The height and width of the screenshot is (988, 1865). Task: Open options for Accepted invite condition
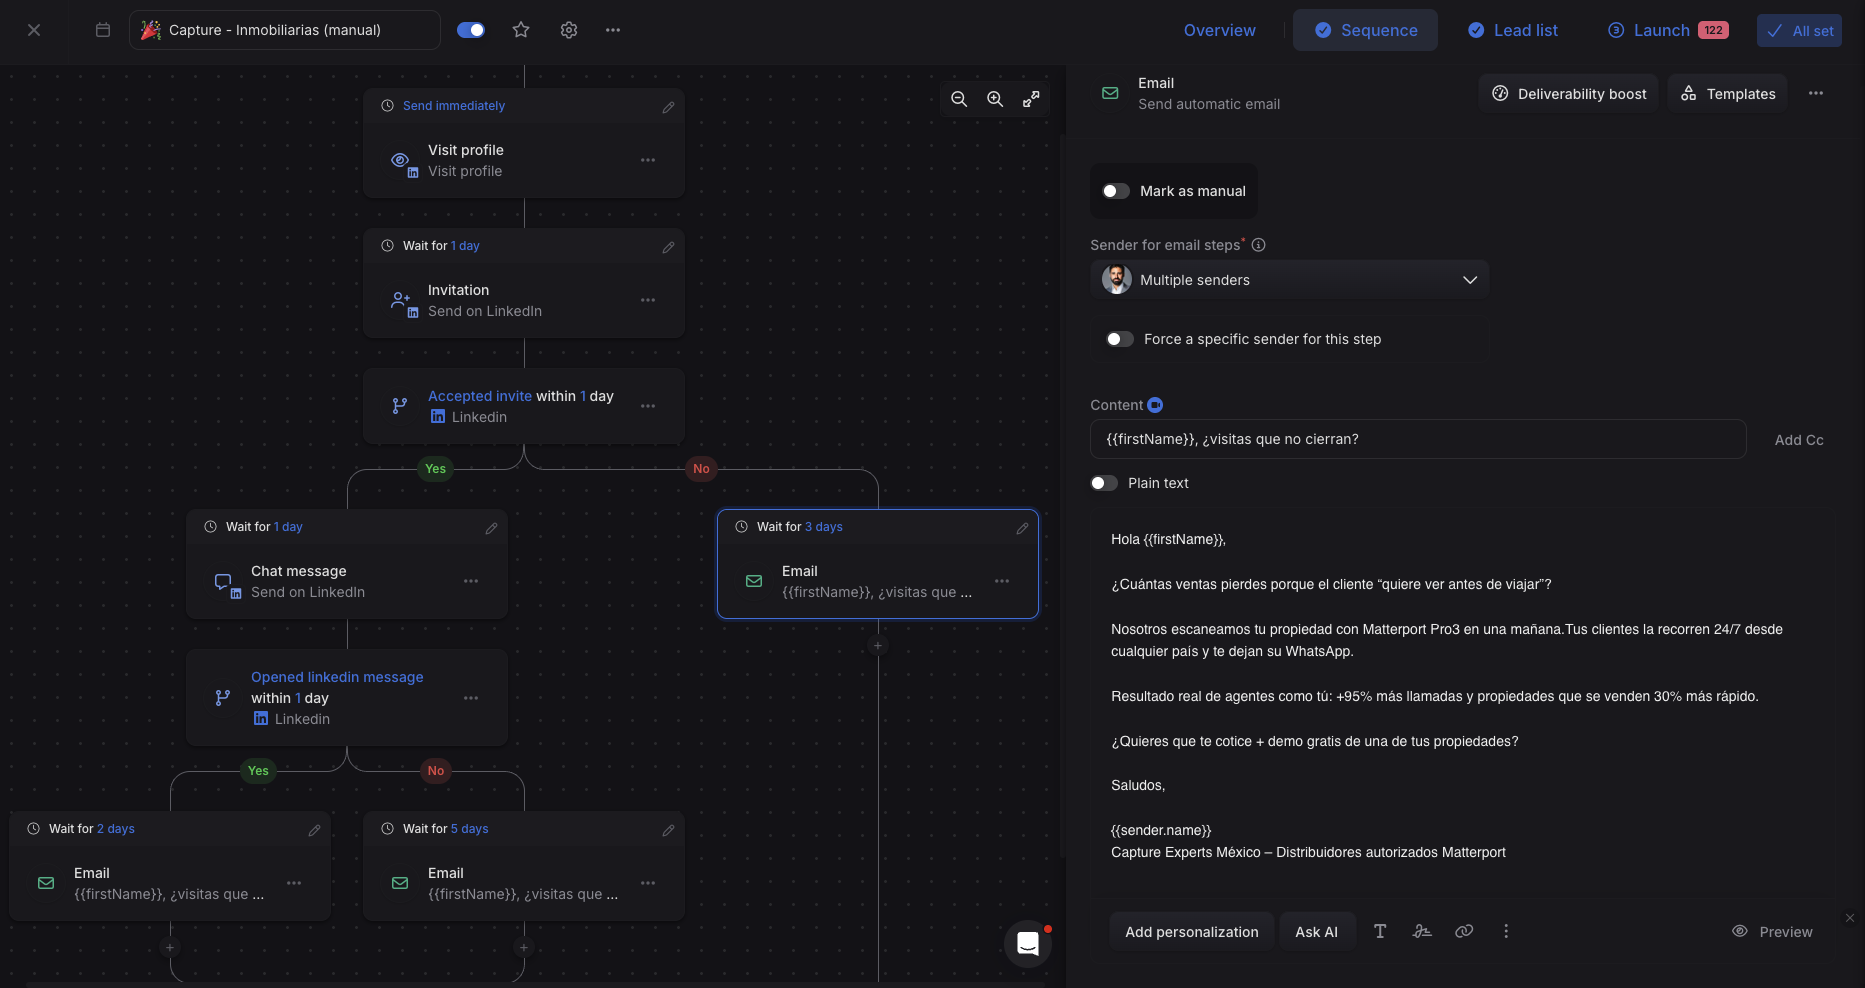pyautogui.click(x=648, y=406)
